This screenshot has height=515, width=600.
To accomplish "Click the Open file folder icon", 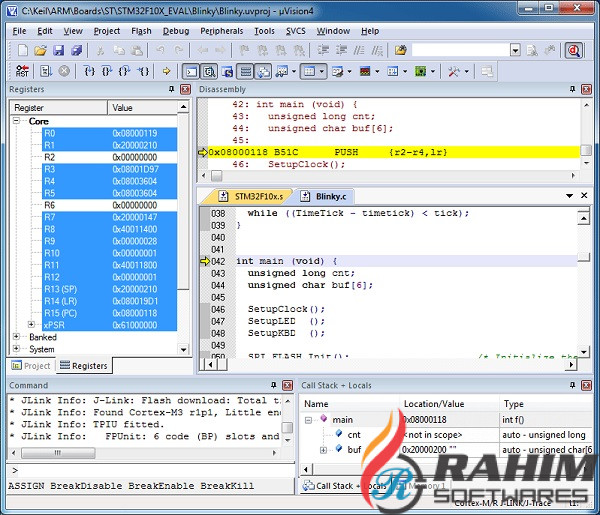I will 40,50.
